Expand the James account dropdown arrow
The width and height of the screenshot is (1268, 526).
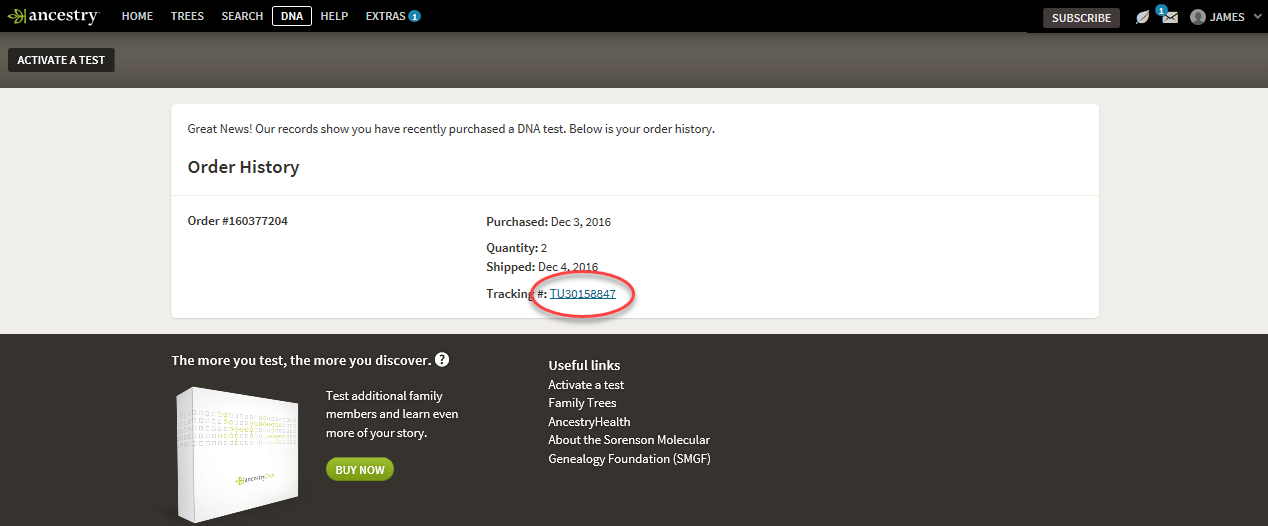tap(1257, 17)
